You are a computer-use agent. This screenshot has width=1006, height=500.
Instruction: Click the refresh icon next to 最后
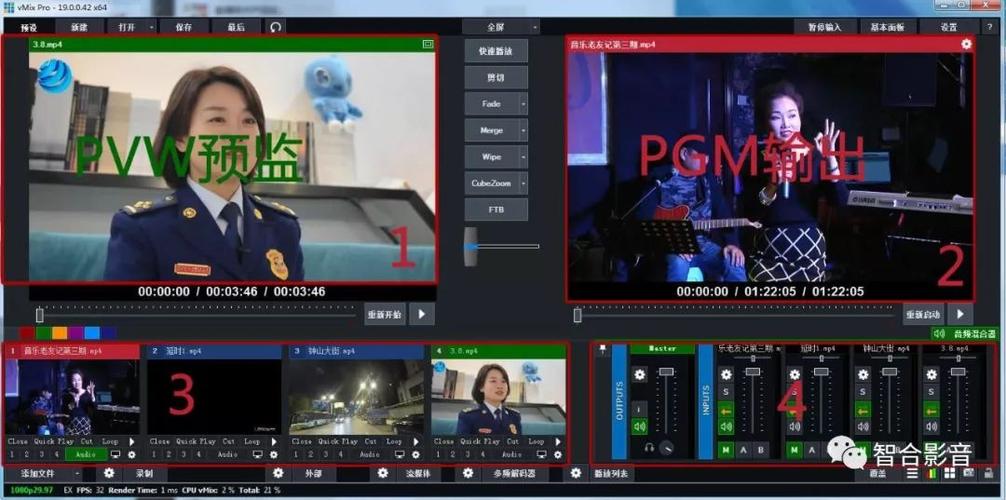point(275,27)
